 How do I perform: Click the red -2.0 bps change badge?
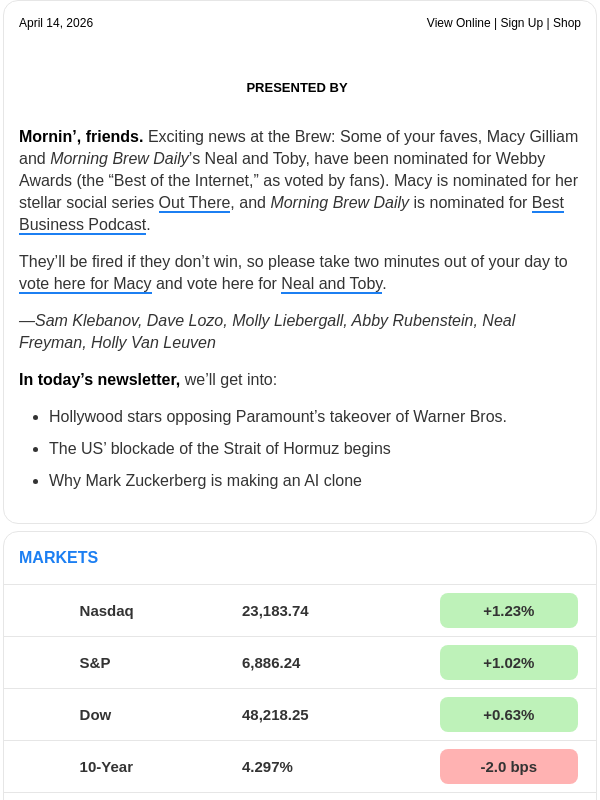(508, 767)
